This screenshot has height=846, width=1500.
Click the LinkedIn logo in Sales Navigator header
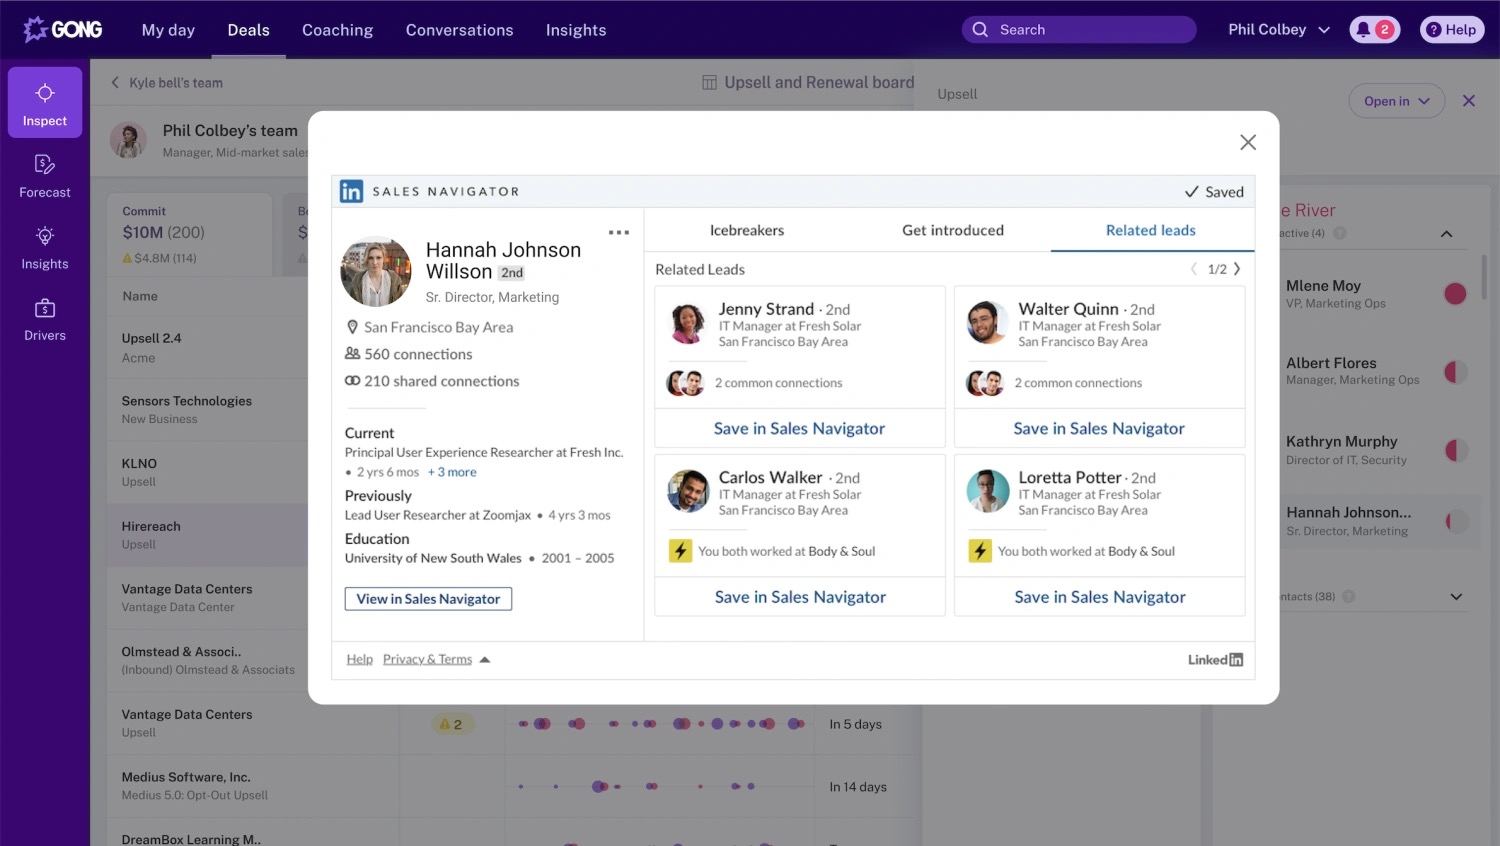click(x=352, y=191)
